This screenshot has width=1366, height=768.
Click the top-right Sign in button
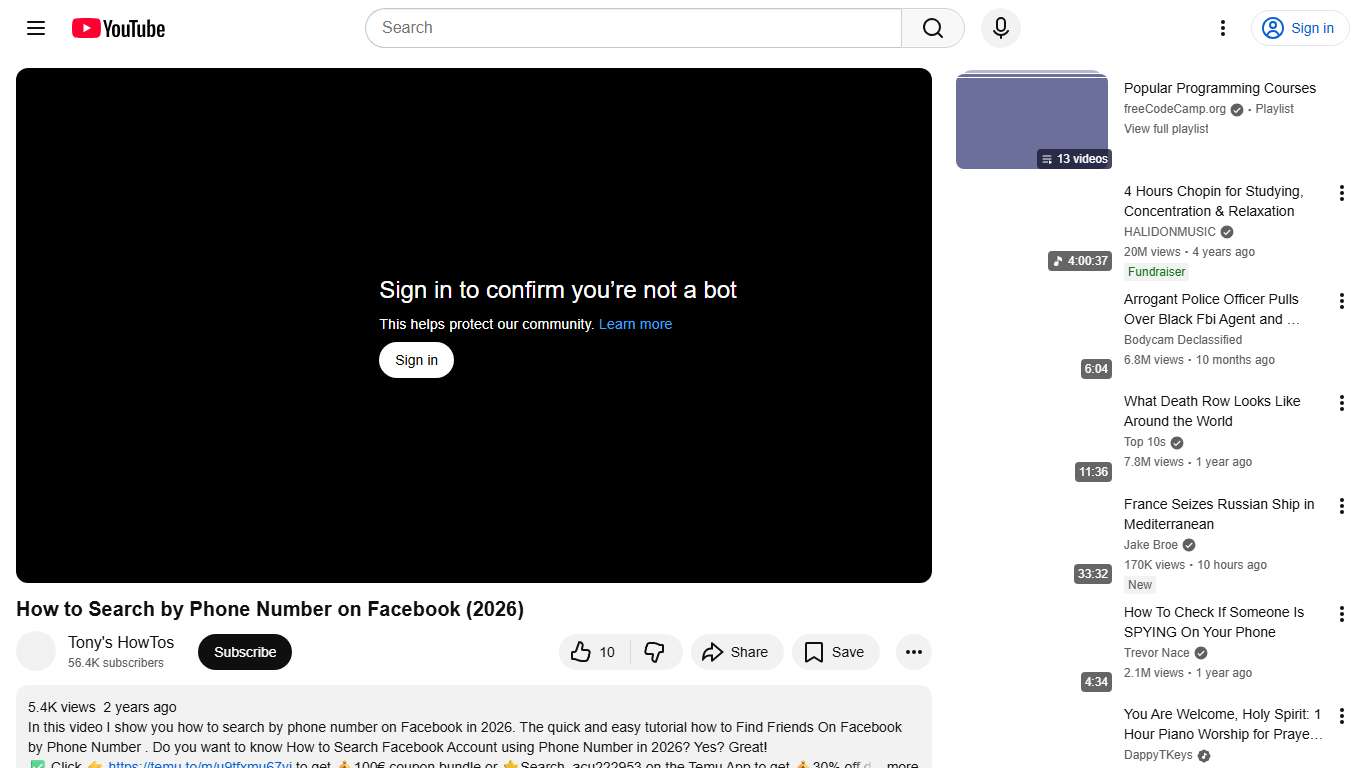pos(1299,28)
